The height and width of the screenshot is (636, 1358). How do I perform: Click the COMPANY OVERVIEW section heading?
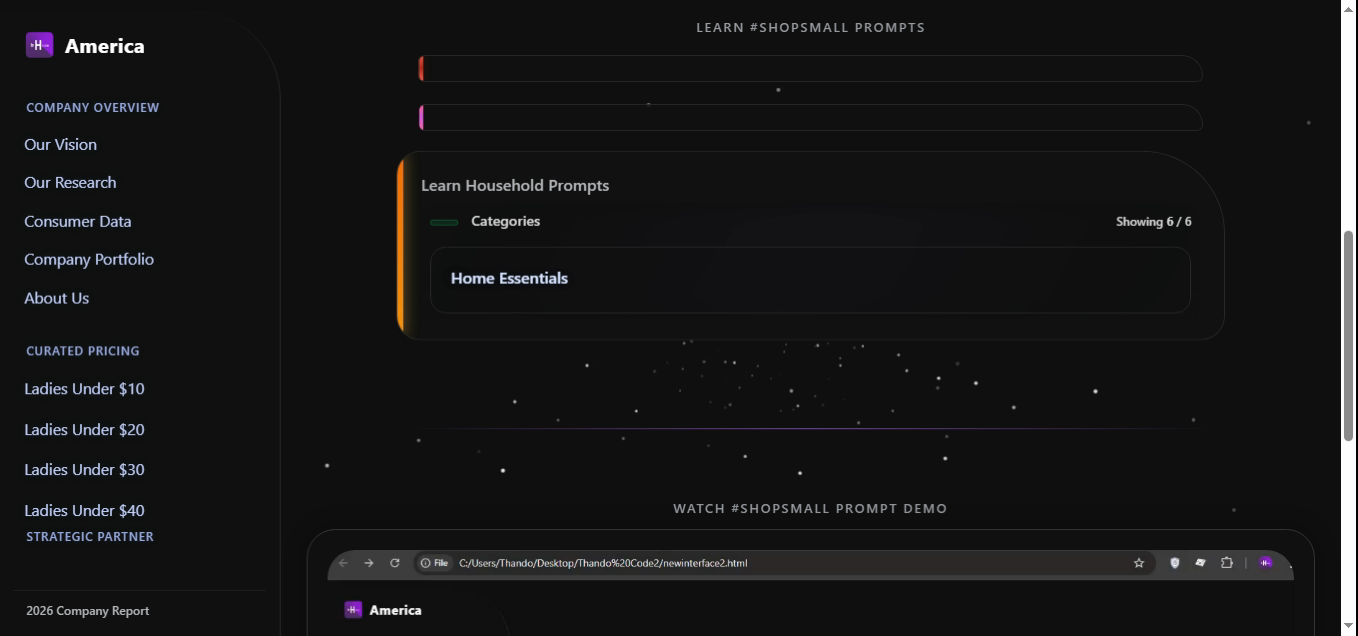pyautogui.click(x=92, y=107)
